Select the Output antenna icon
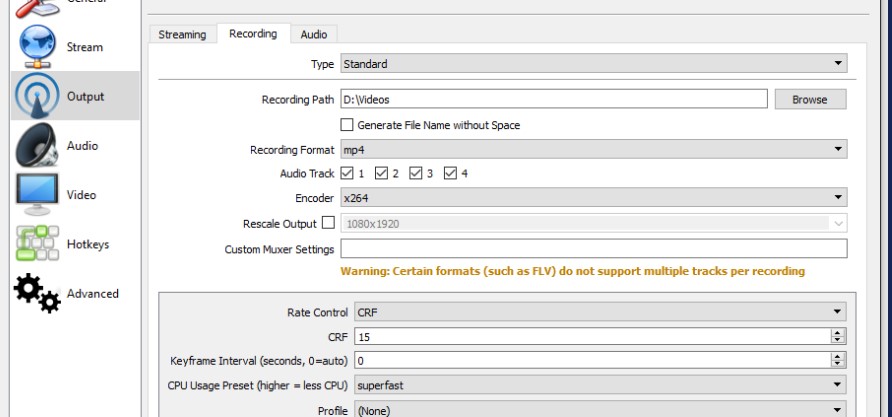Image resolution: width=892 pixels, height=417 pixels. tap(35, 97)
